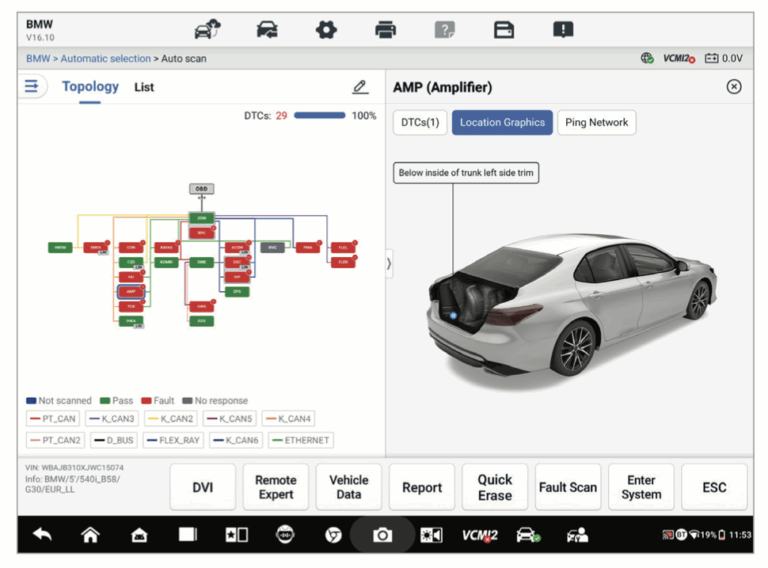The height and width of the screenshot is (568, 768).
Task: Click the settings gear icon in top toolbar
Action: coord(326,30)
